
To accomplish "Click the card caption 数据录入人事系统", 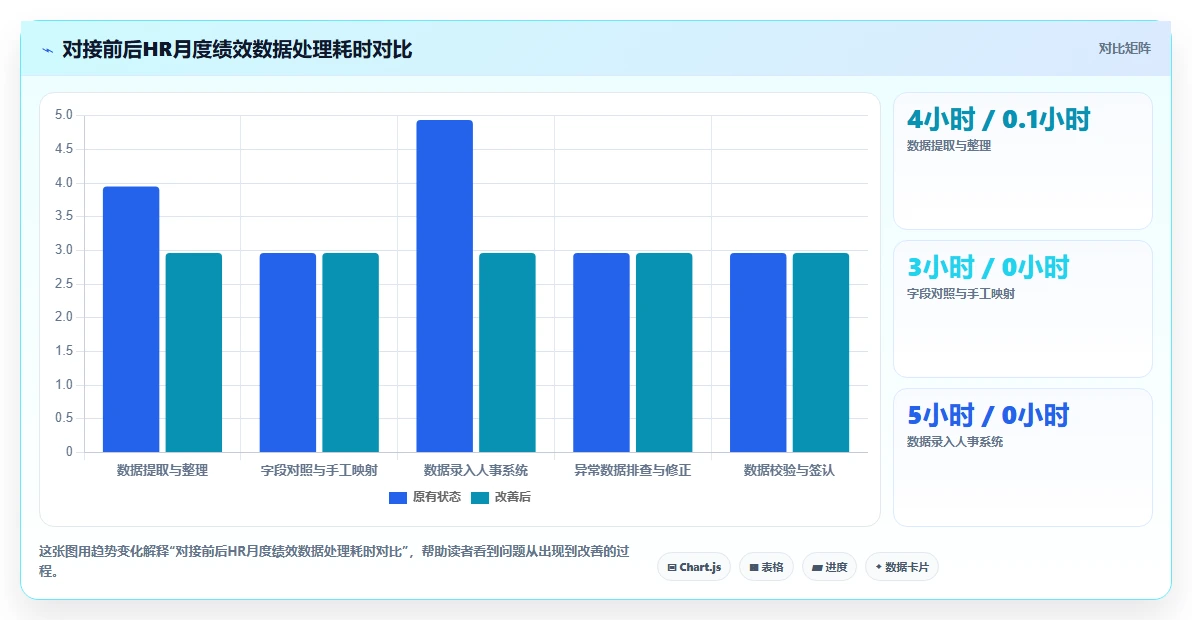I will 955,442.
